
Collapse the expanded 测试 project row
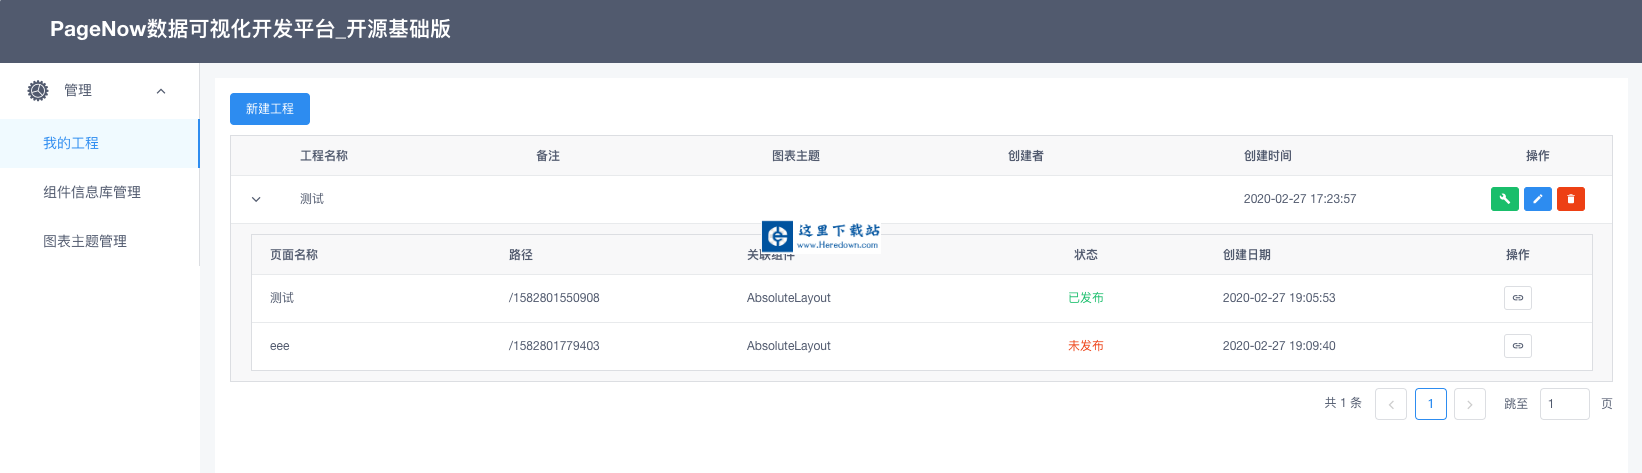point(256,199)
